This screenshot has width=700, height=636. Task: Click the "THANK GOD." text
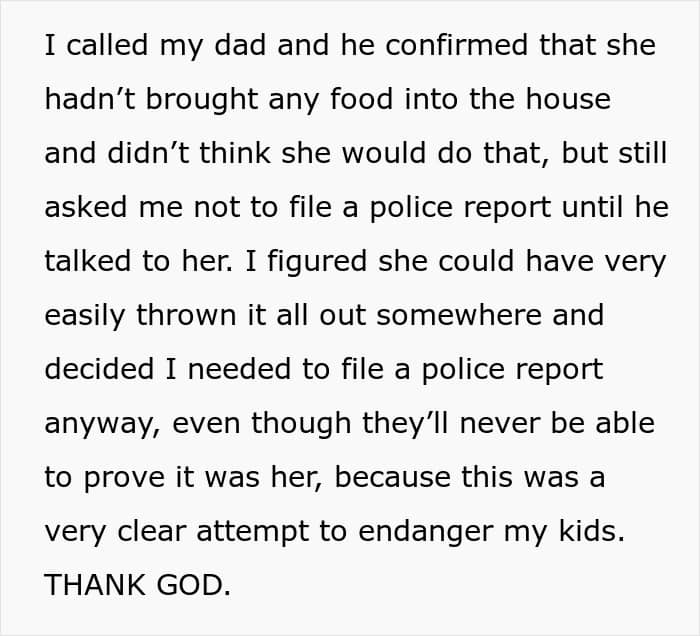click(137, 585)
